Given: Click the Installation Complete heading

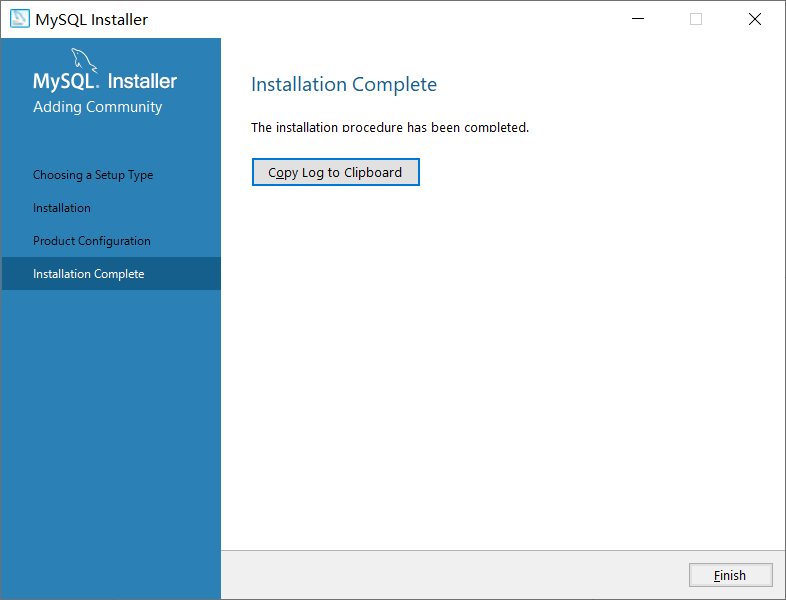Looking at the screenshot, I should coord(344,84).
